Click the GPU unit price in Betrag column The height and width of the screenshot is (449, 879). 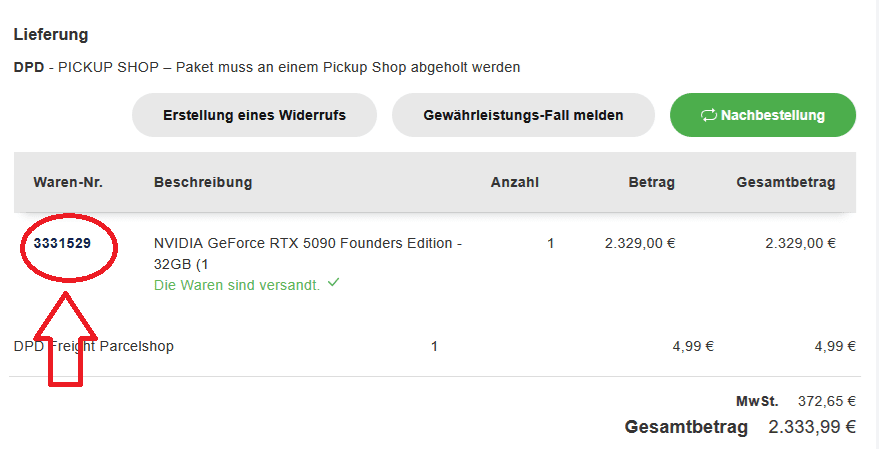coord(640,243)
